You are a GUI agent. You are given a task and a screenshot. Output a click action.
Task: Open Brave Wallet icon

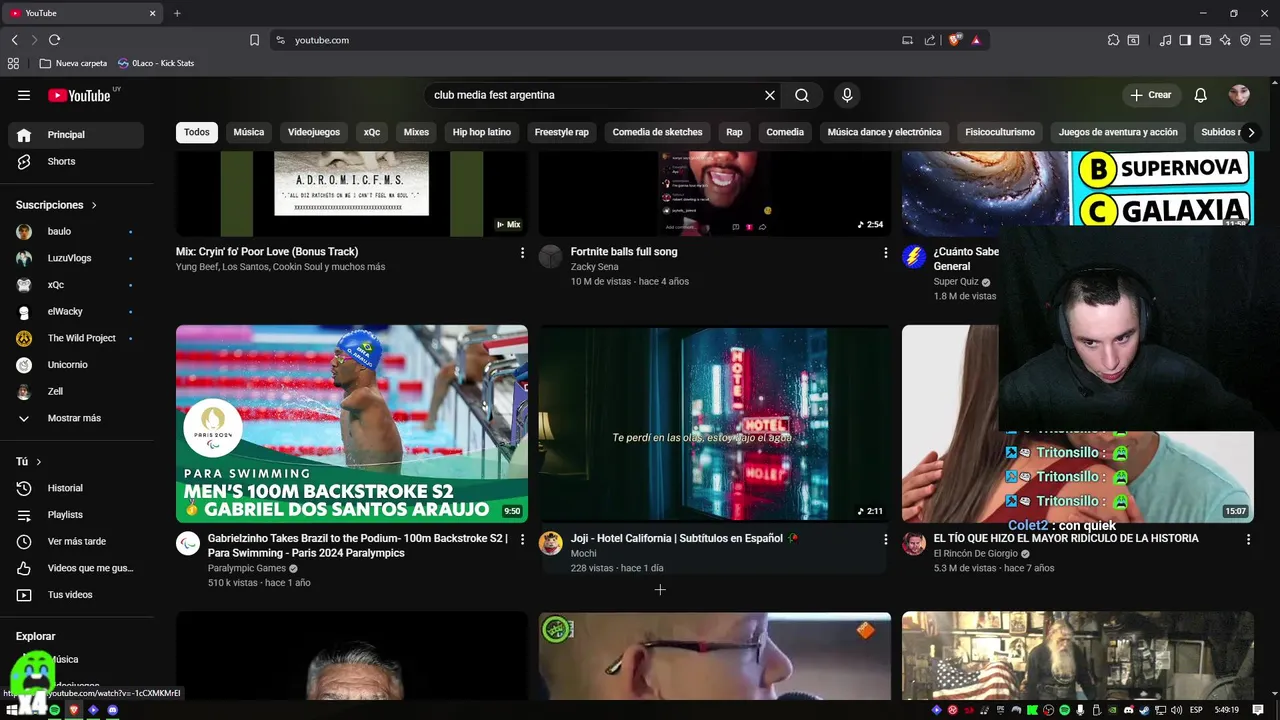click(x=1205, y=40)
